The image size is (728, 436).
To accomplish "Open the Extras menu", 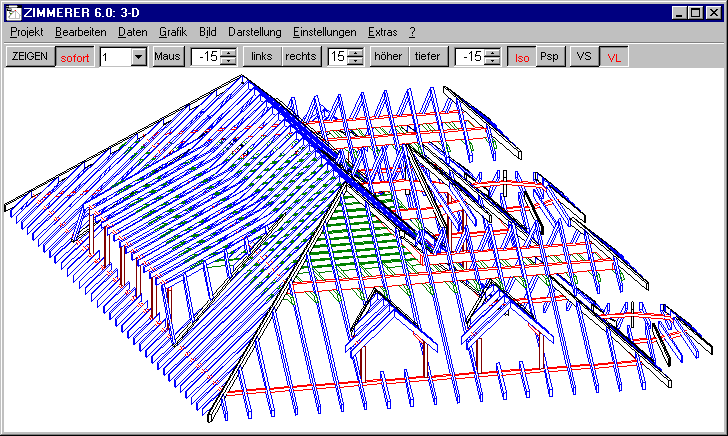I will pyautogui.click(x=383, y=32).
